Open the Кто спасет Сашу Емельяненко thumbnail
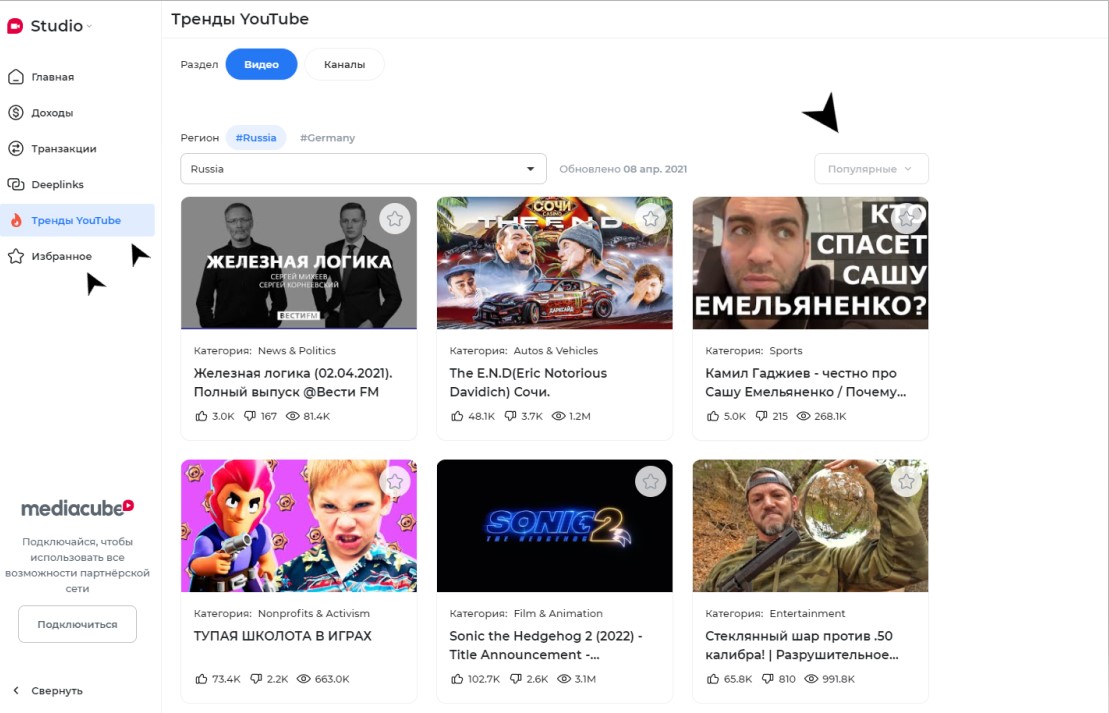Image resolution: width=1109 pixels, height=713 pixels. pyautogui.click(x=811, y=263)
